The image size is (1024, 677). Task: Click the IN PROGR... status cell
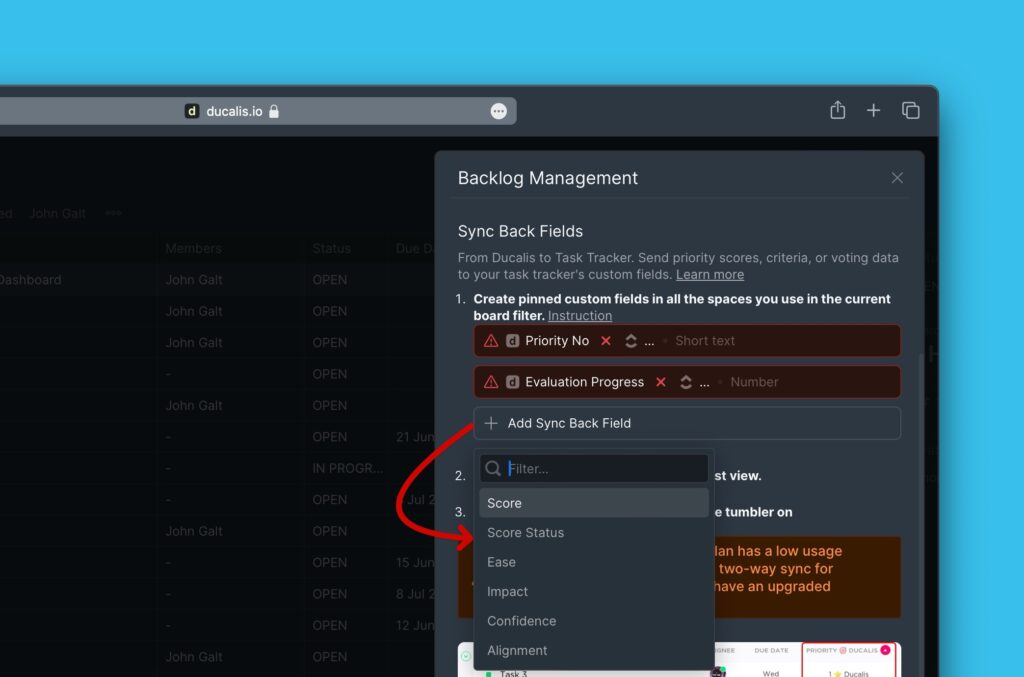pos(347,468)
